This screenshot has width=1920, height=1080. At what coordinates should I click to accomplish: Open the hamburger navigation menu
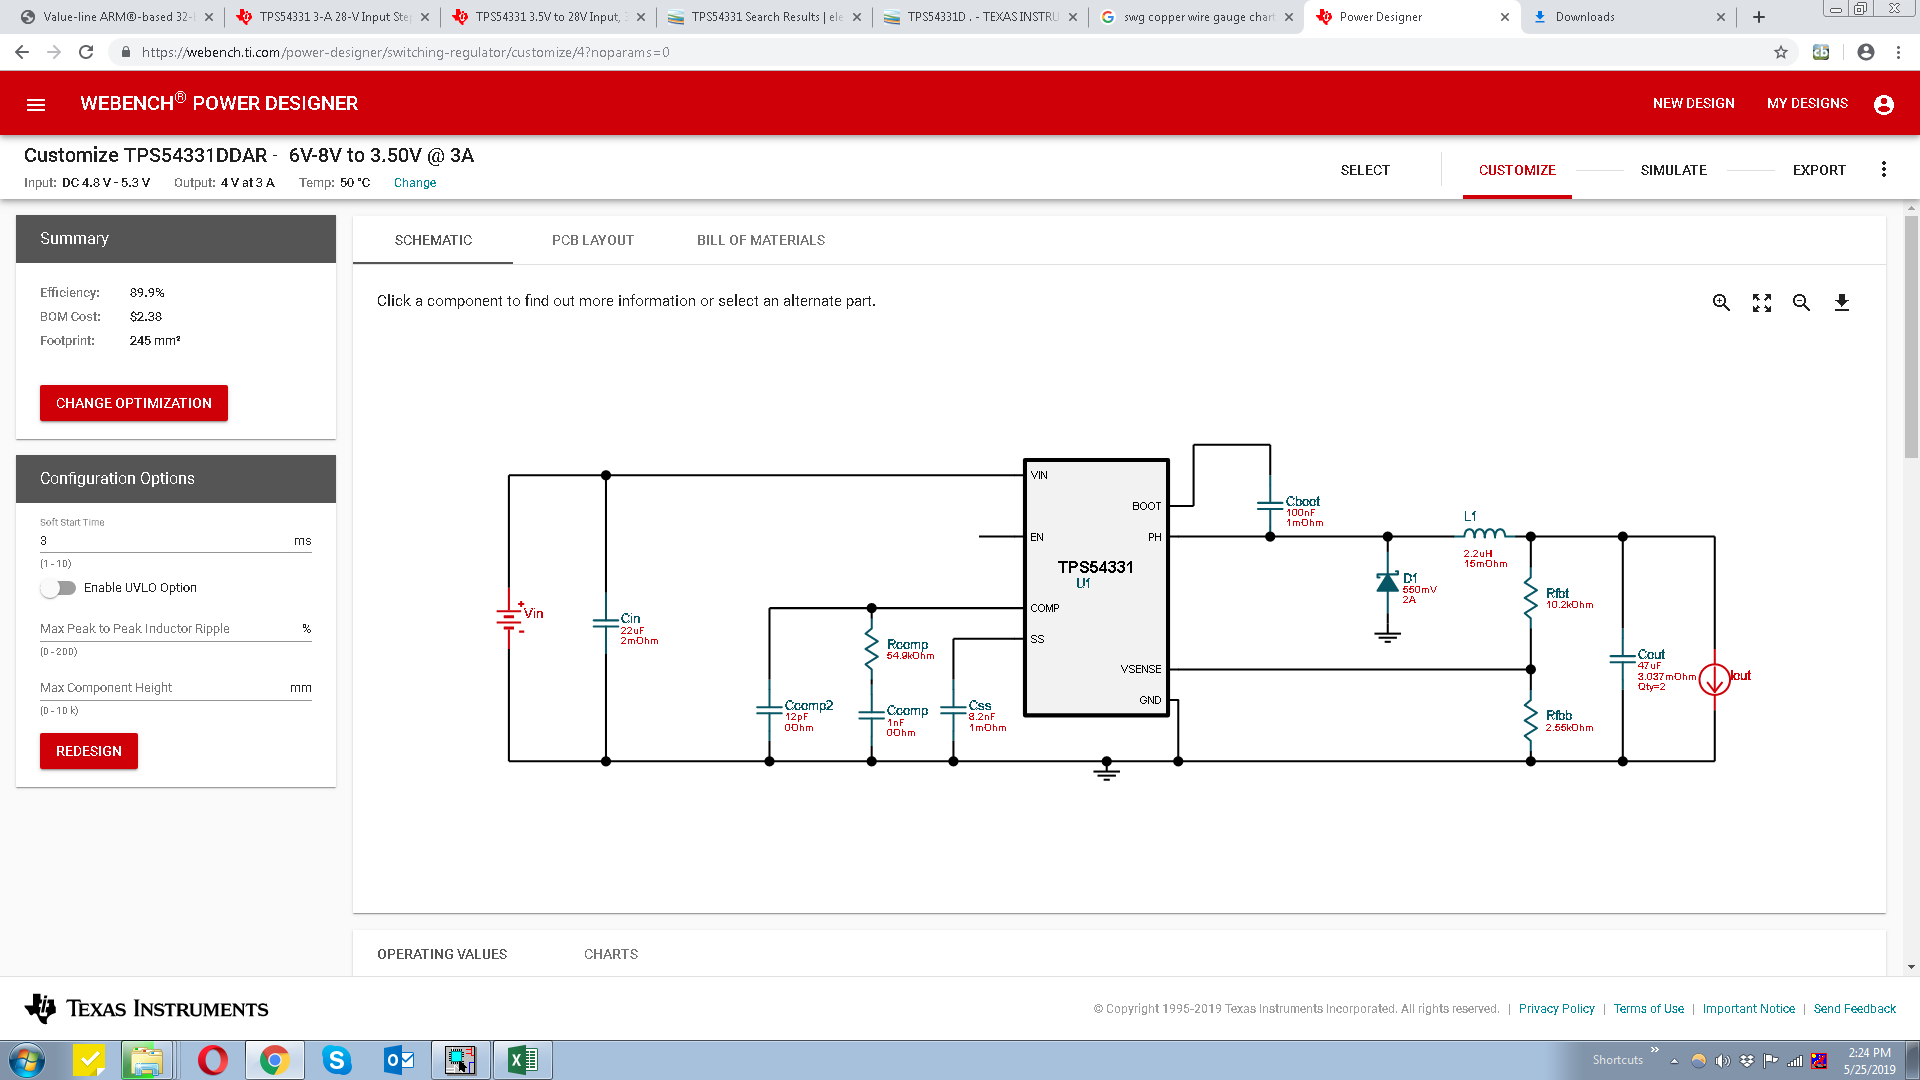click(x=36, y=104)
